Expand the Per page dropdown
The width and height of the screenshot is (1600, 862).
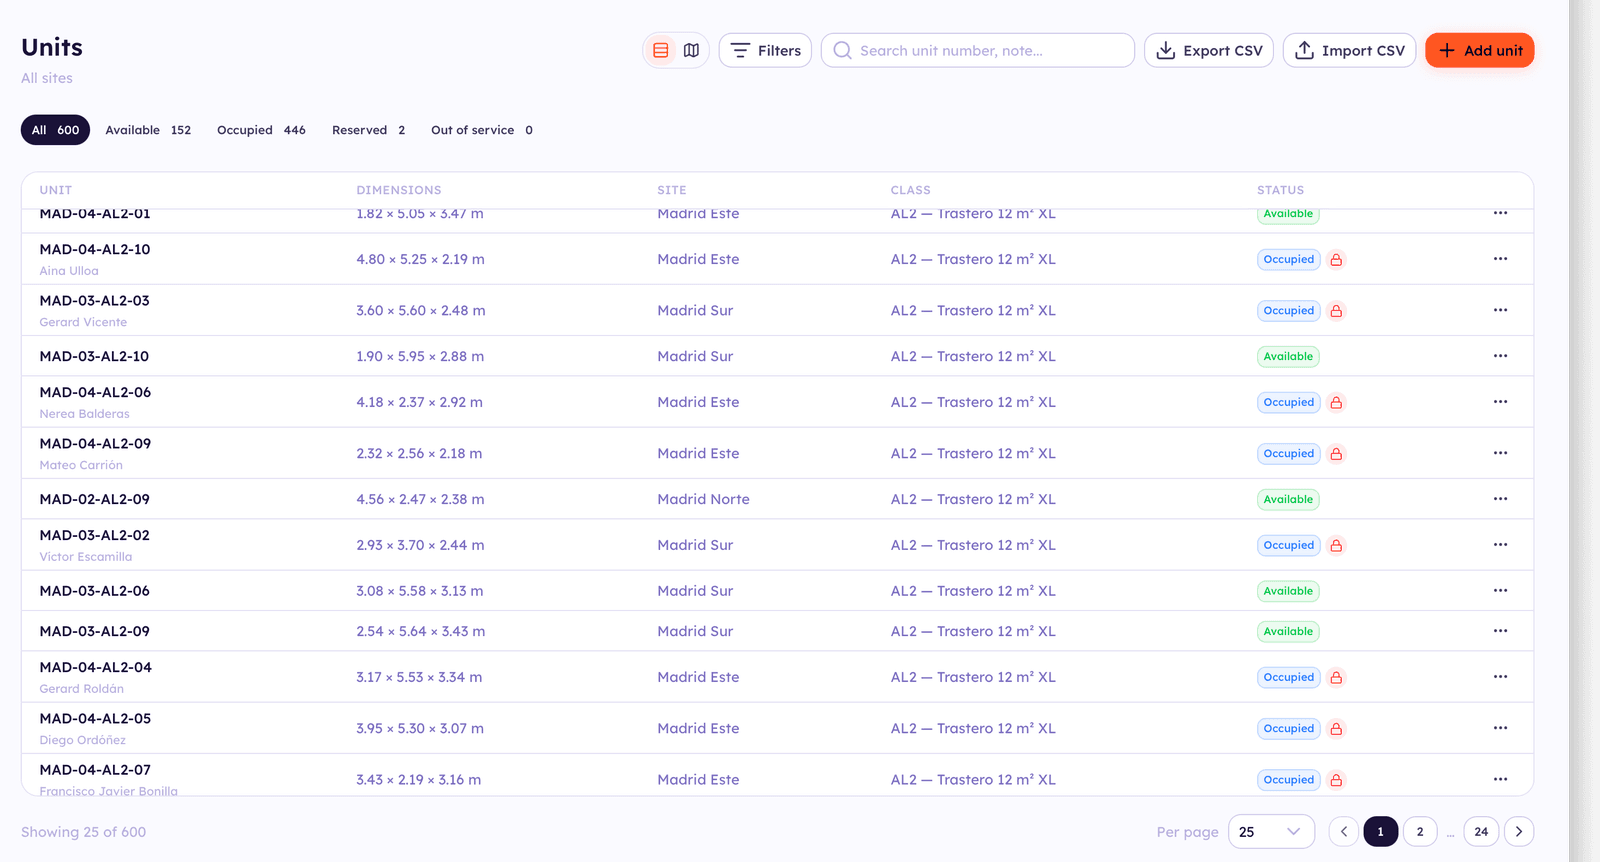click(x=1271, y=832)
